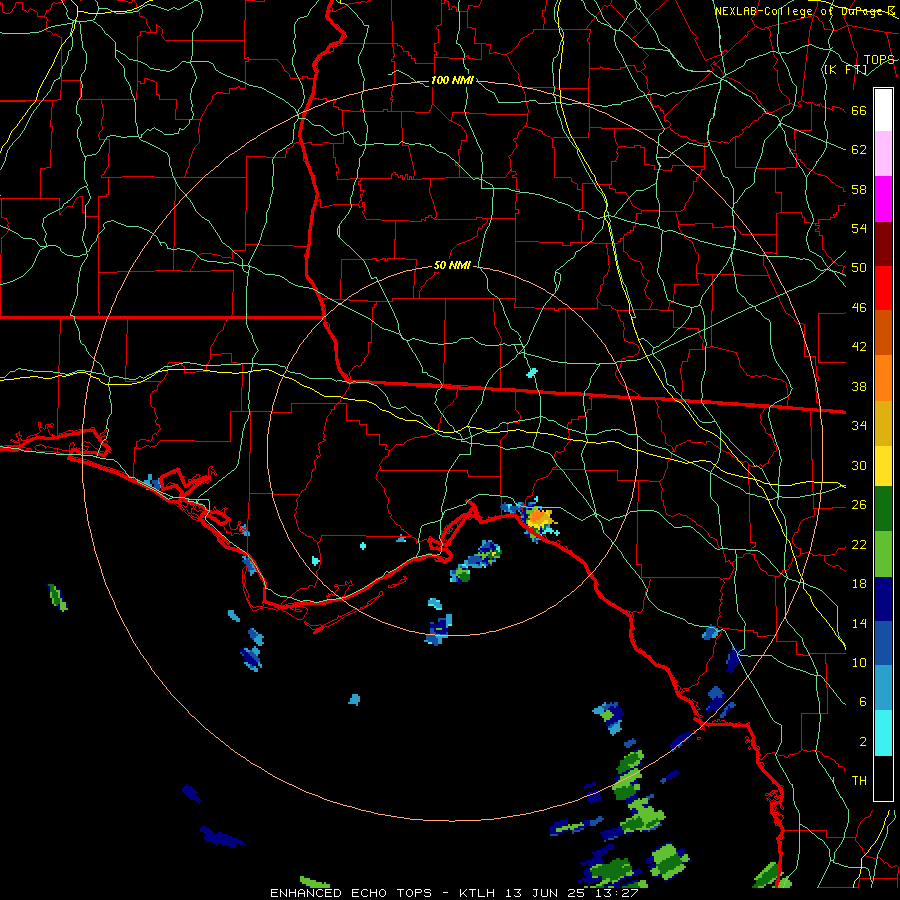Click the legend value '42'
Viewport: 900px width, 900px height.
click(859, 347)
